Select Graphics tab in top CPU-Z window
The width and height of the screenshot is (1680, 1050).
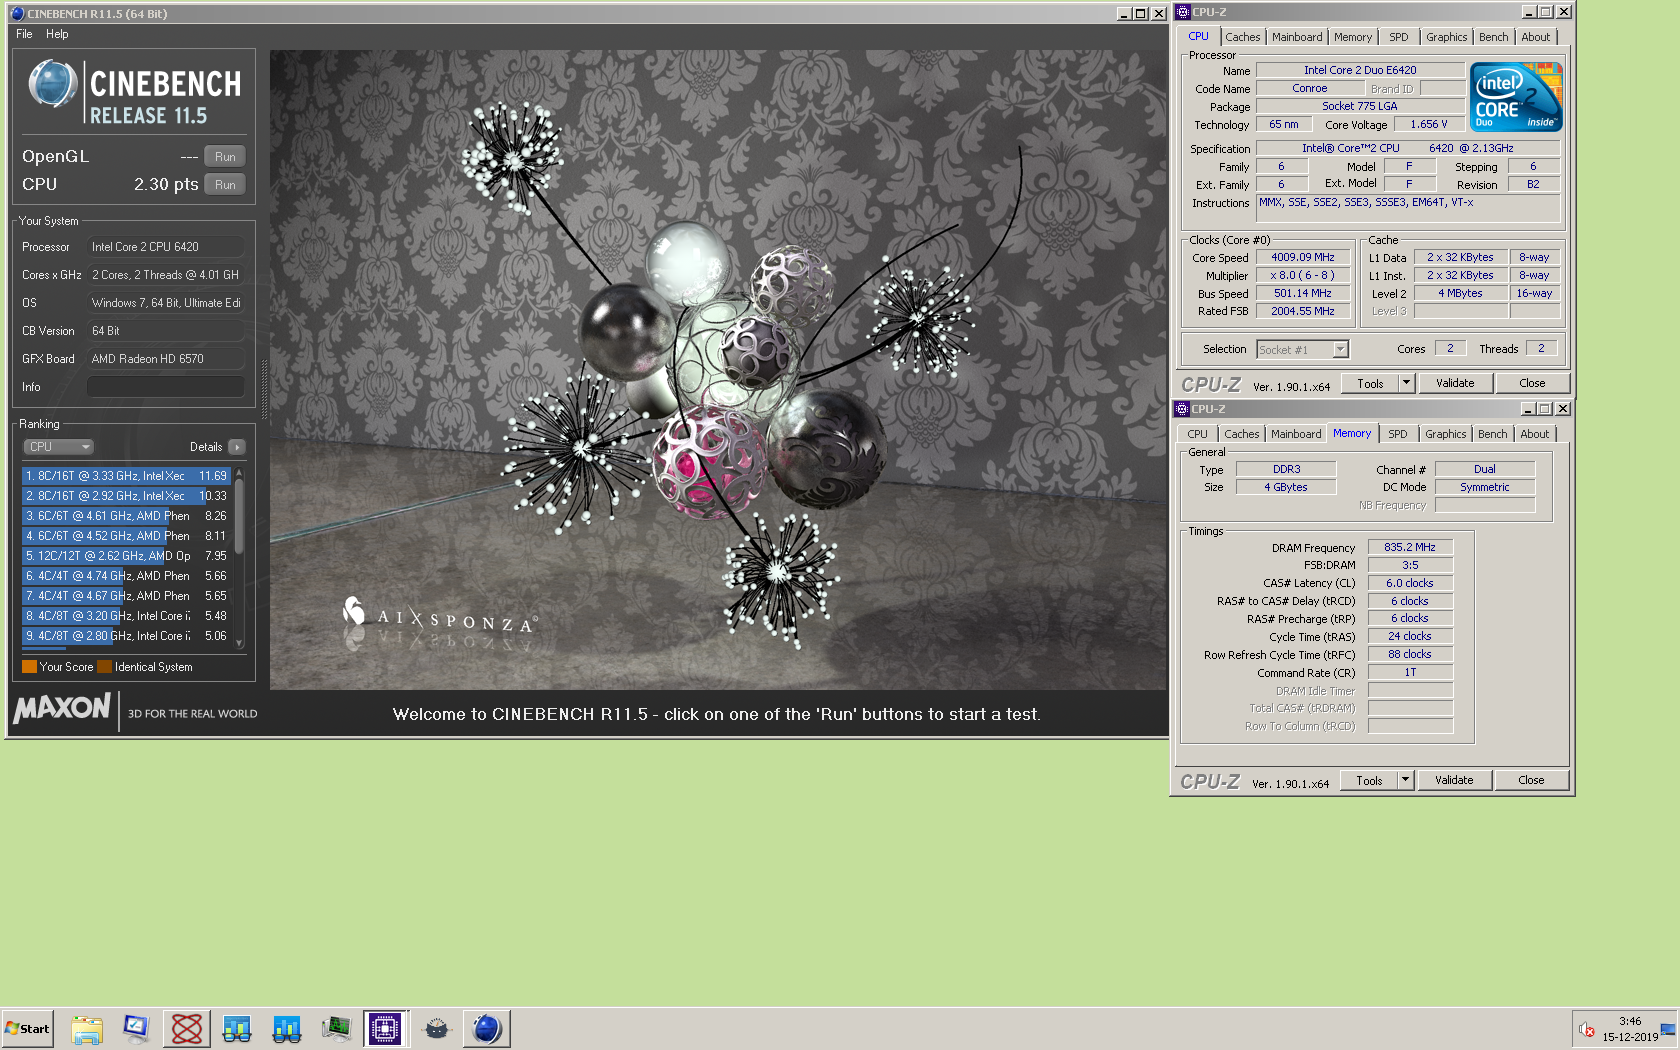click(1447, 37)
